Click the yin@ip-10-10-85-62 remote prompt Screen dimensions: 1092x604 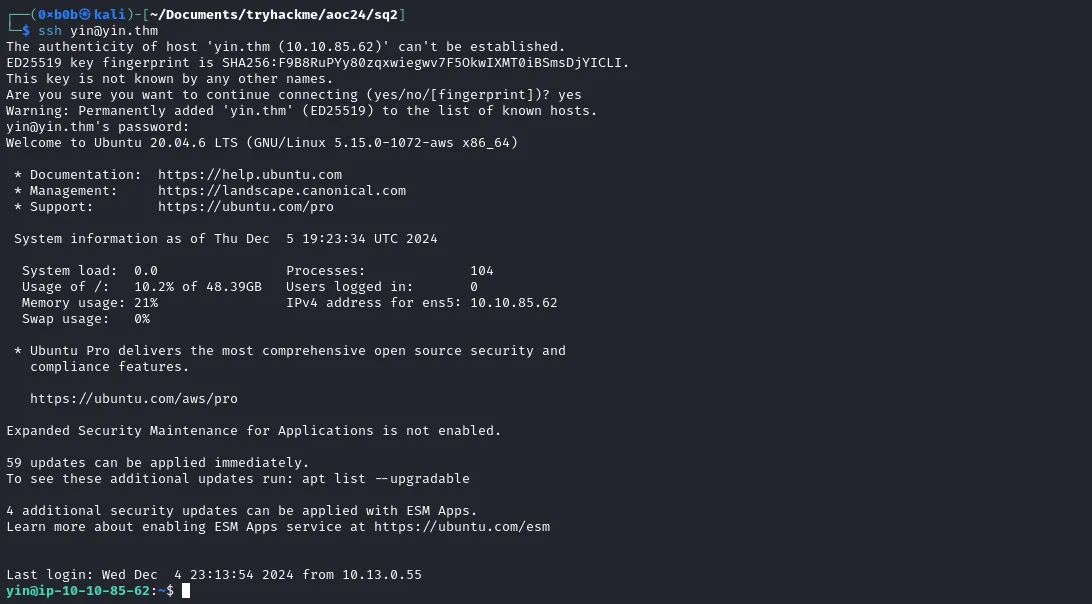point(78,591)
